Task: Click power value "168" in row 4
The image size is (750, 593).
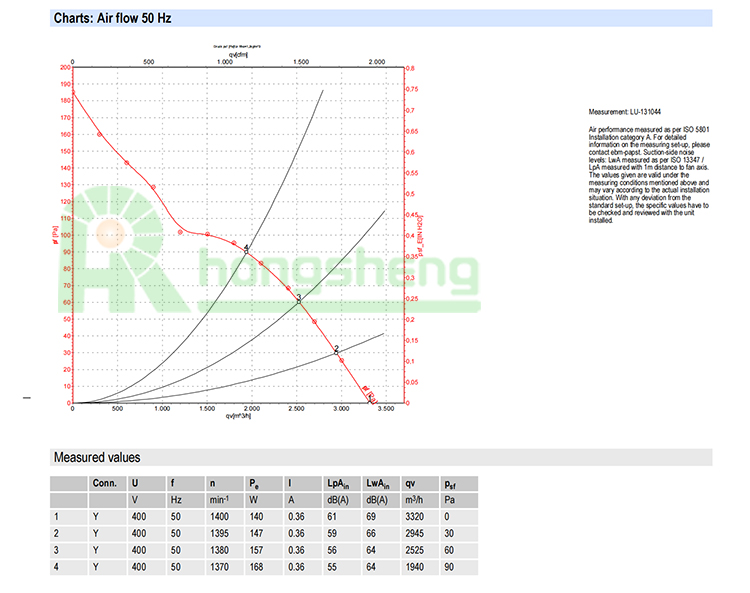Action: [256, 567]
